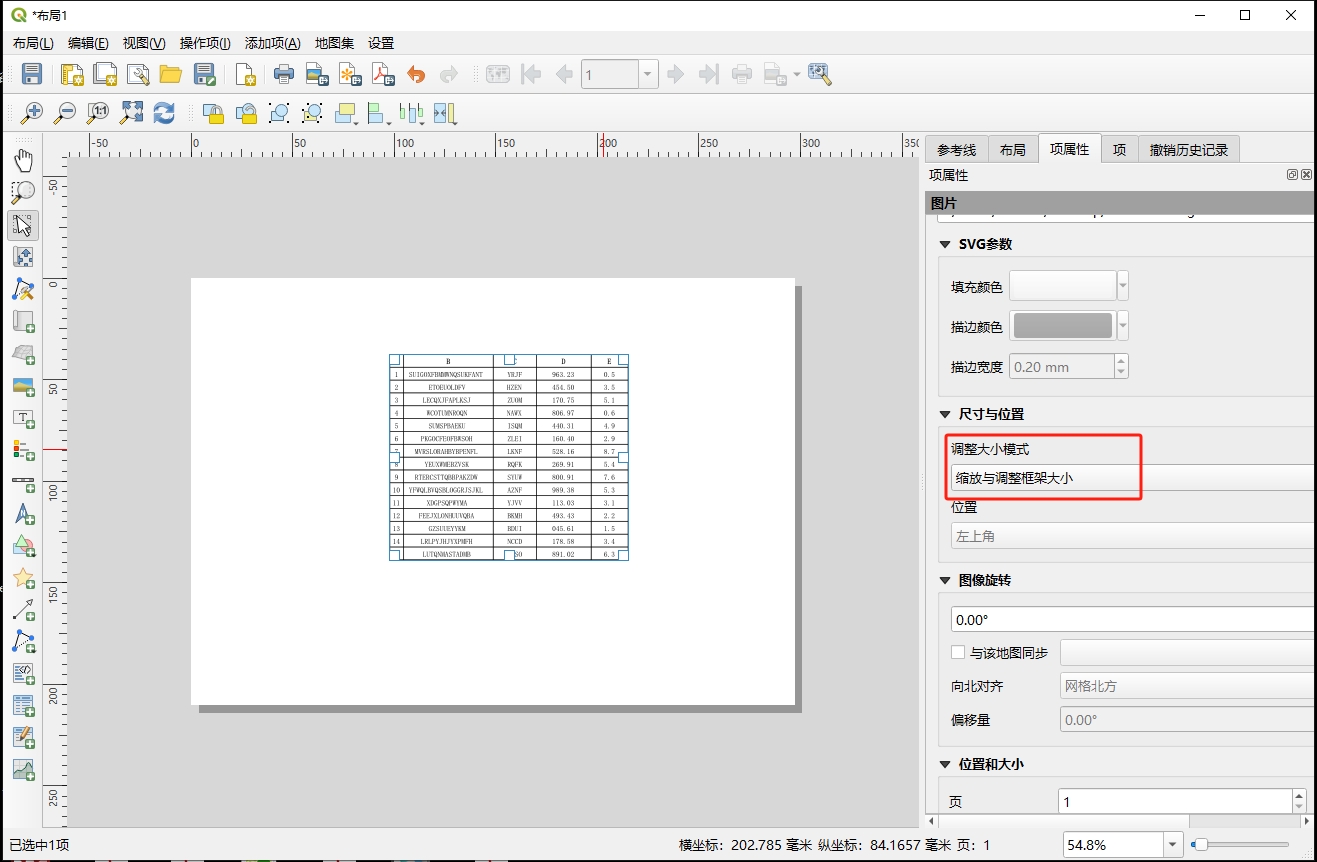Screen dimensions: 1317x862
Task: Collapse the SVG参数 section
Action: [945, 244]
